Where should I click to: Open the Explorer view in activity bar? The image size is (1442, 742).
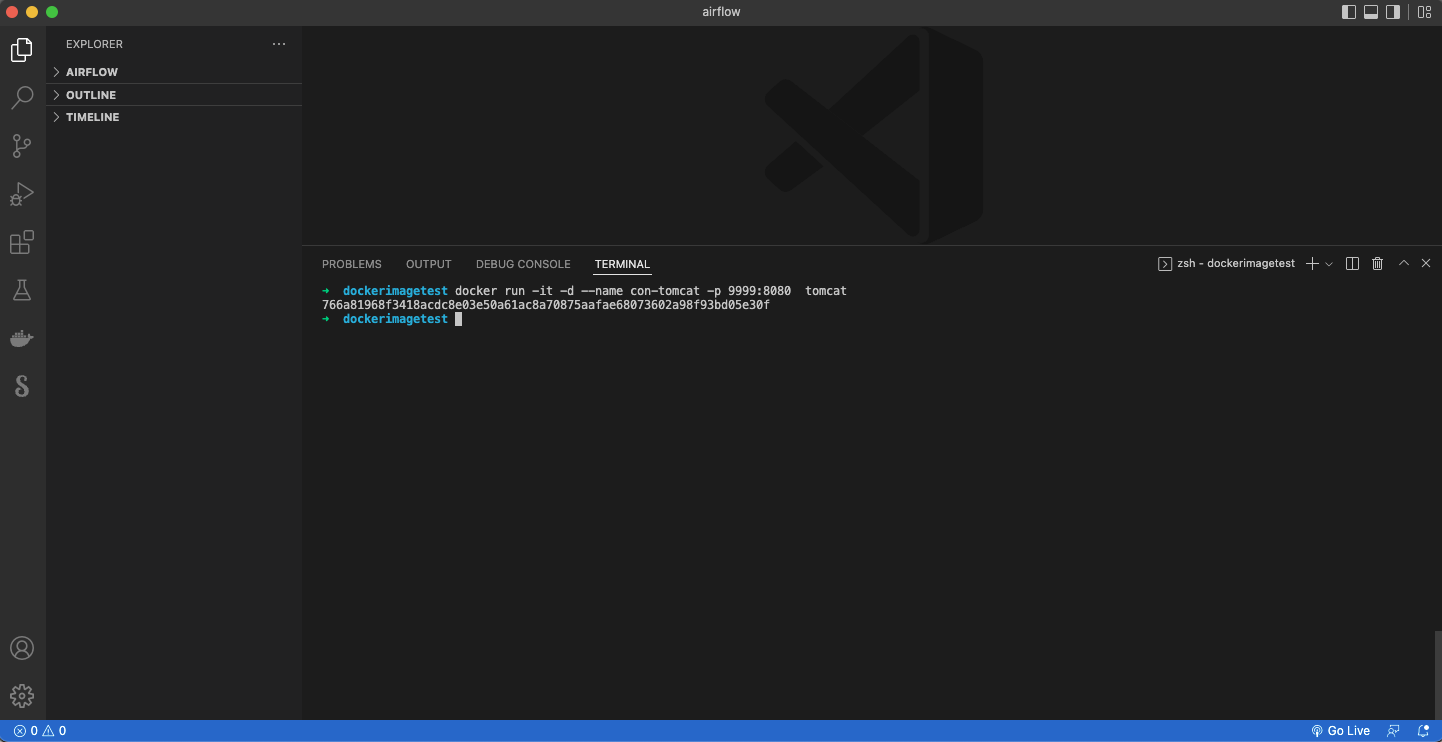[x=22, y=49]
